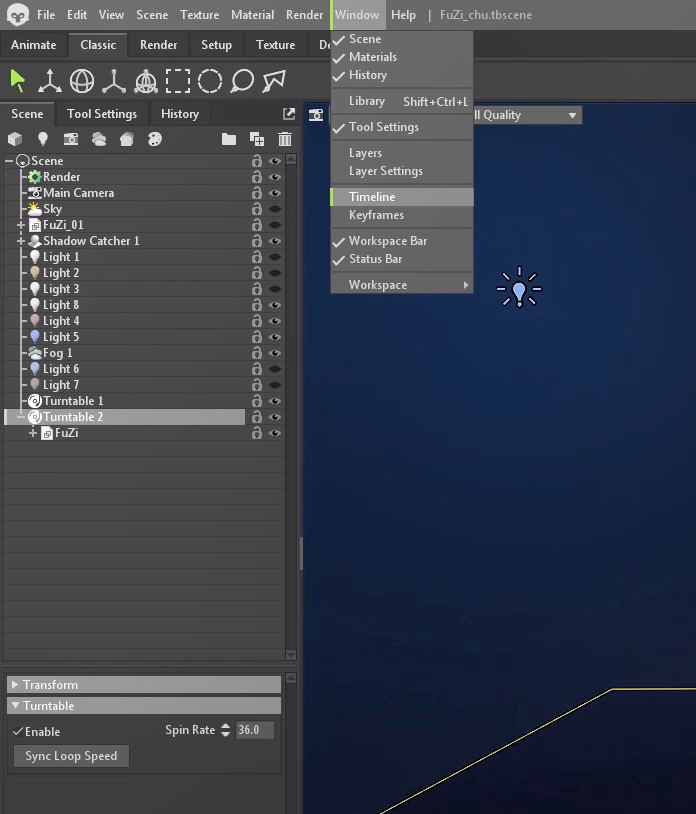Uncheck the turntable Enable checkbox

pyautogui.click(x=19, y=732)
